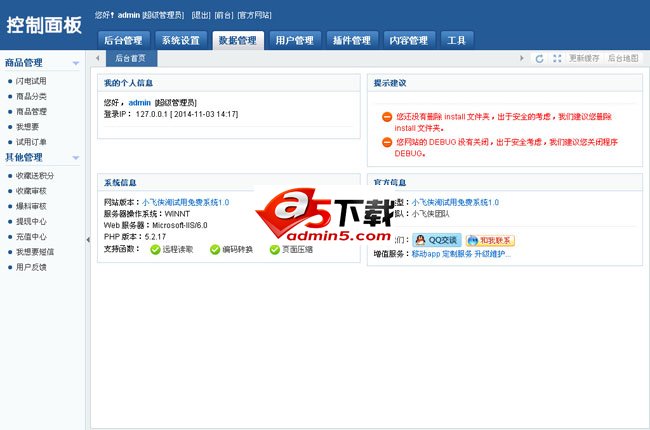Open the 内容管理 tab
650x430 pixels.
coord(409,40)
